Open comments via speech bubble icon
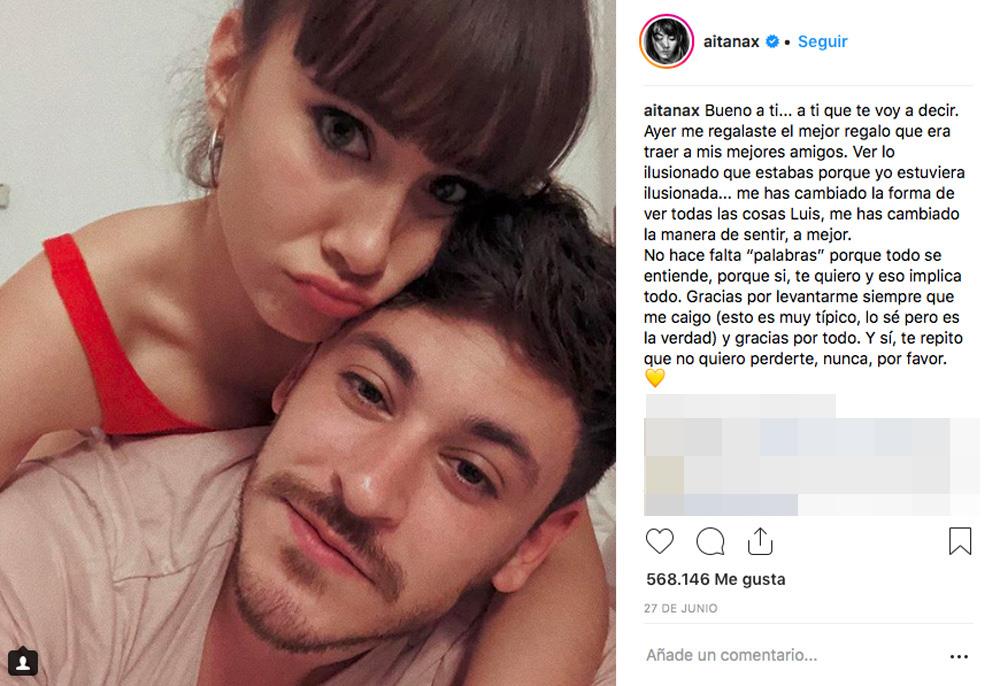 pyautogui.click(x=710, y=542)
